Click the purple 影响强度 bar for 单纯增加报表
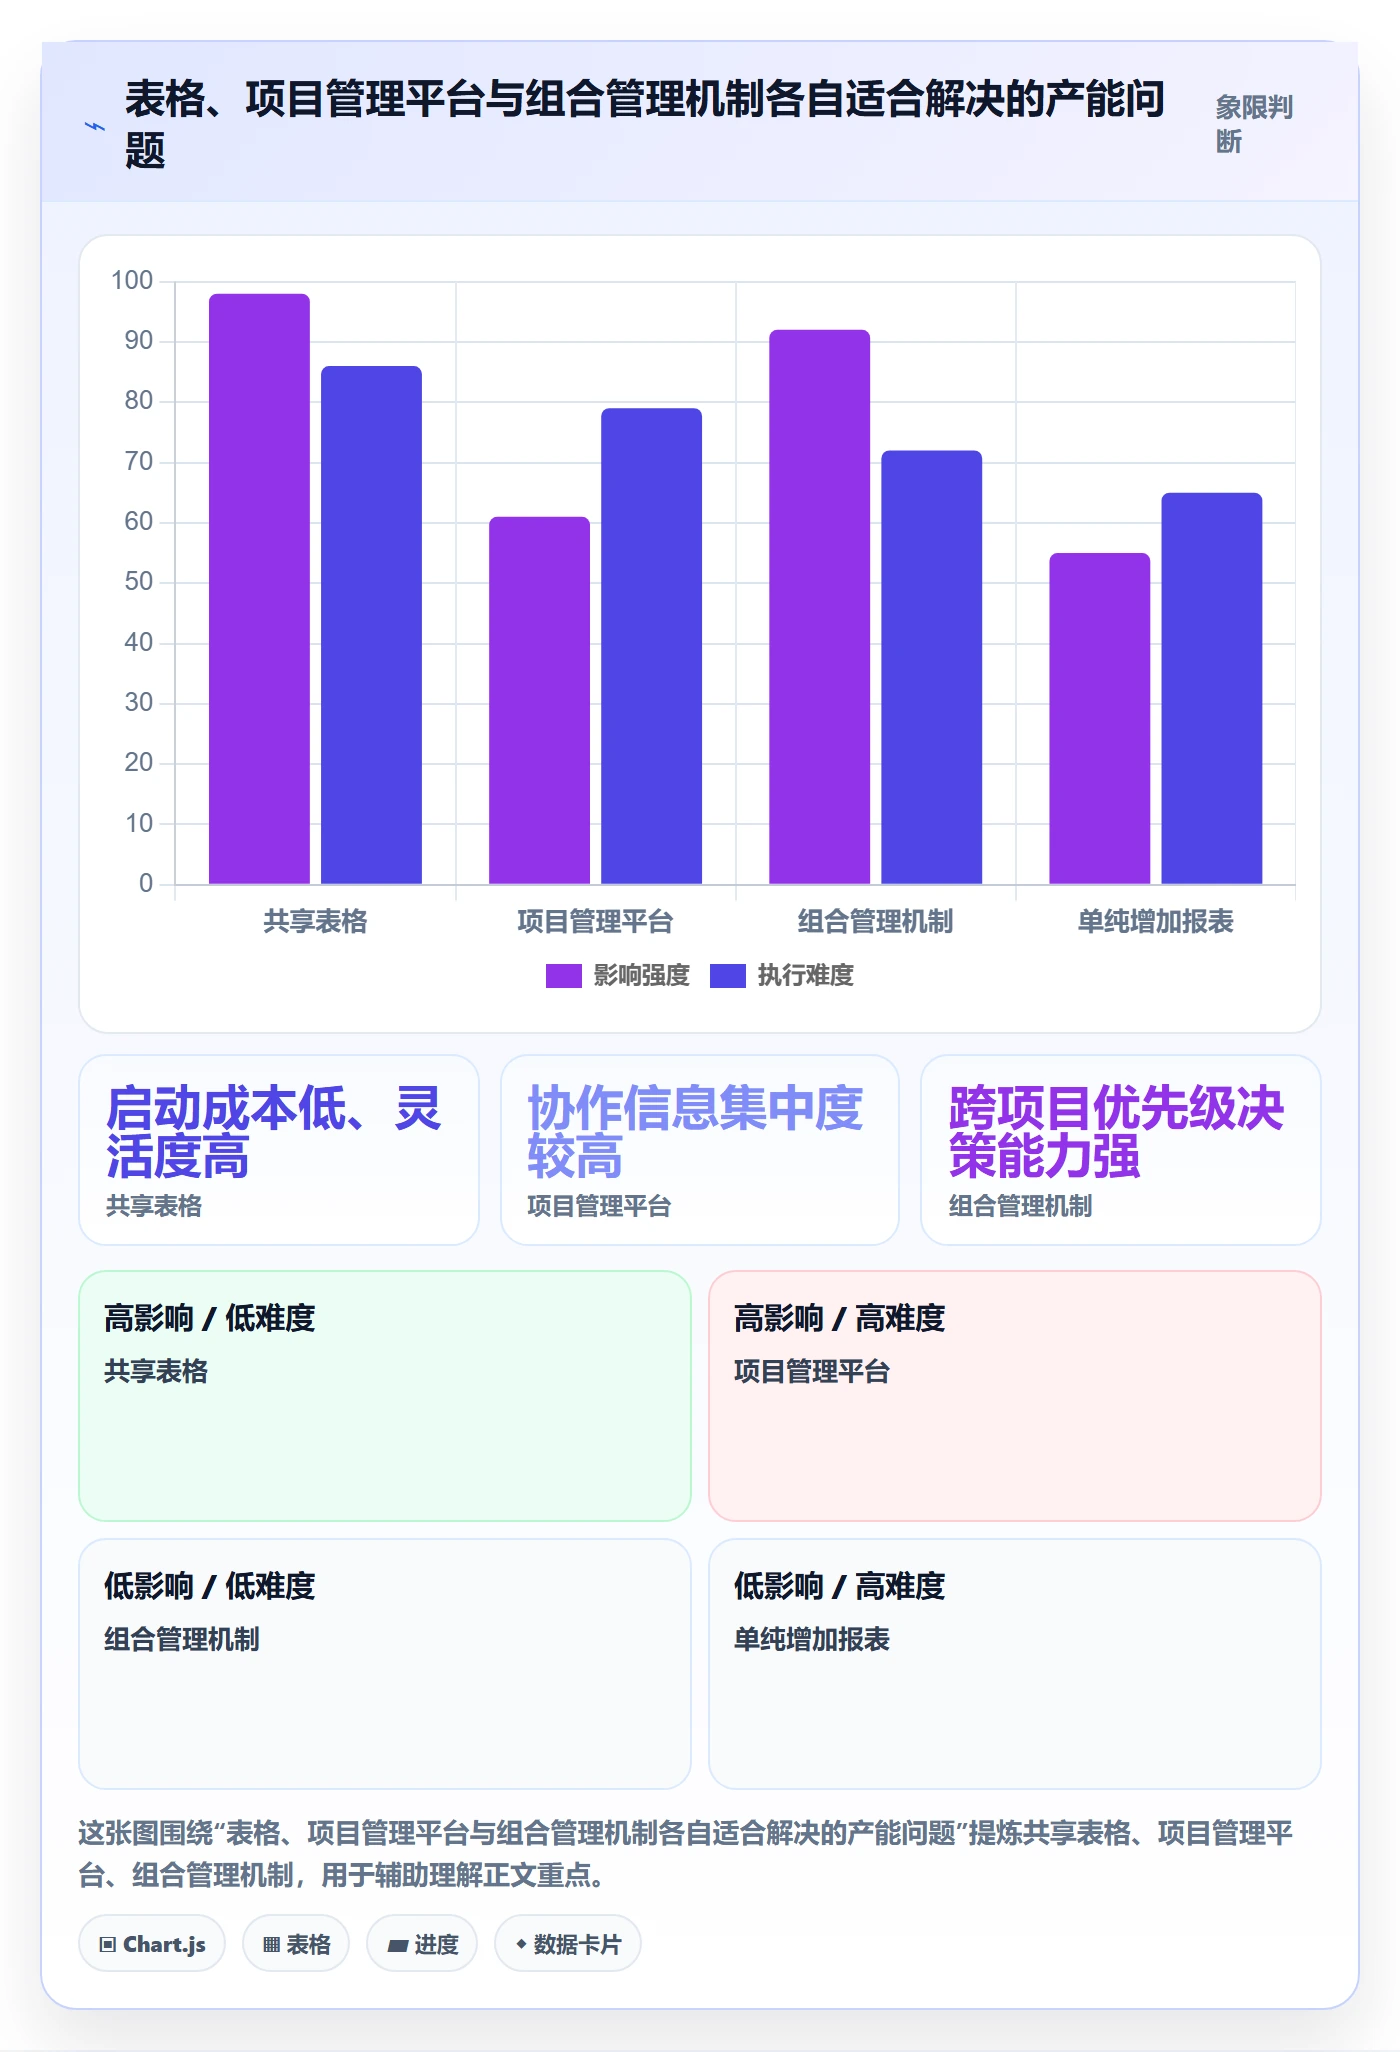The height and width of the screenshot is (2052, 1400). (x=1099, y=718)
